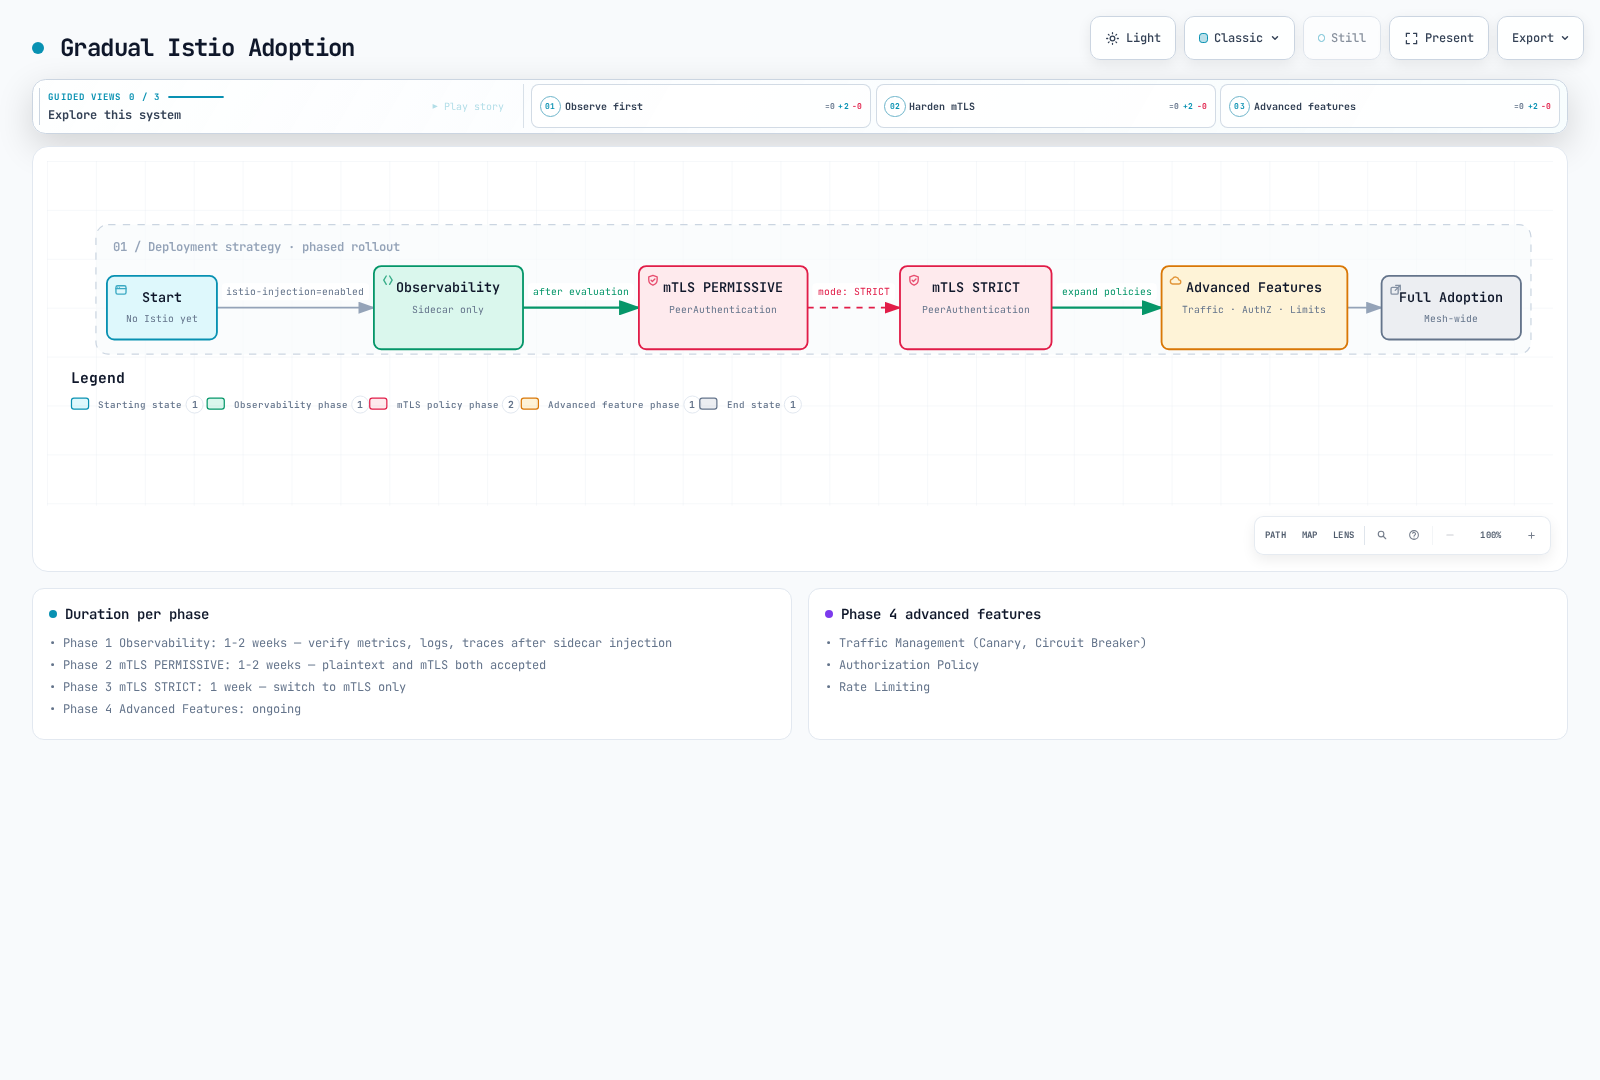The width and height of the screenshot is (1600, 1080).
Task: Click the shield icon on mTLS STRICT node
Action: (x=914, y=281)
